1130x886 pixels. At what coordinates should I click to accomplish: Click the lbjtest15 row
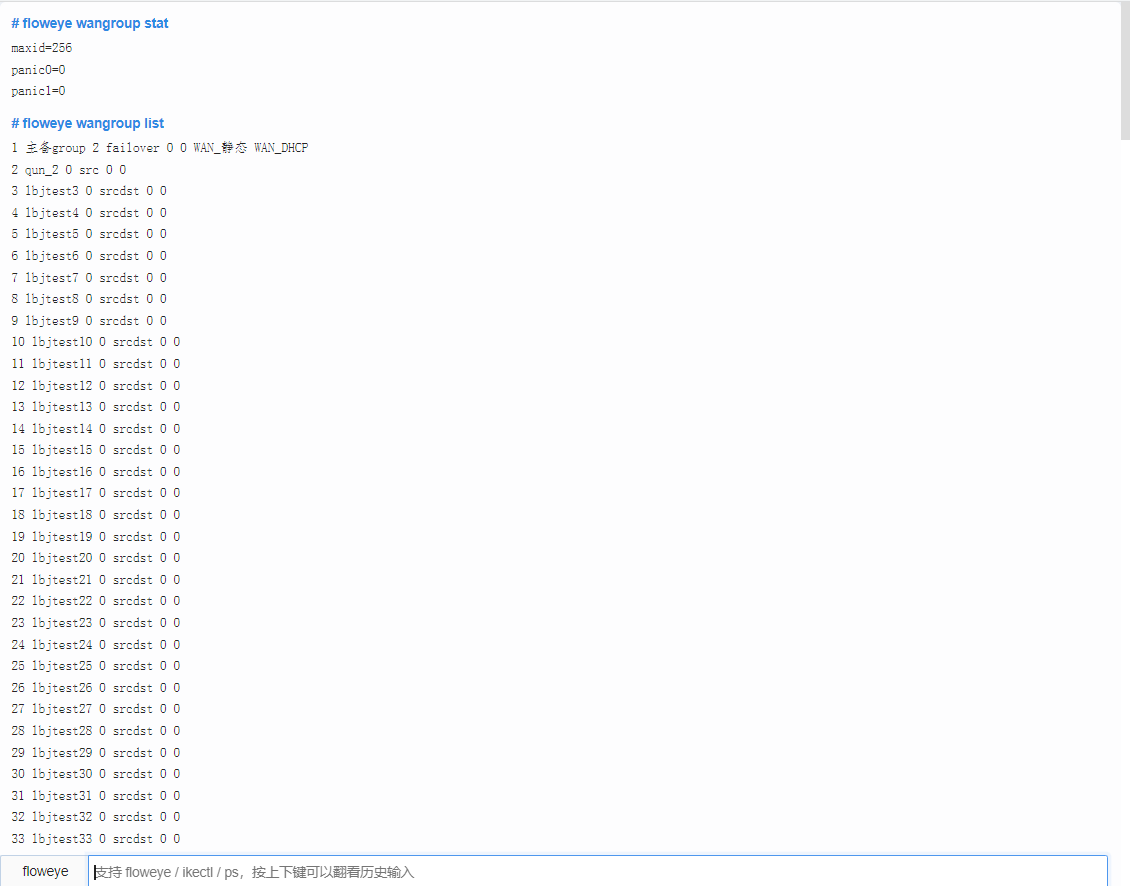[x=96, y=450]
